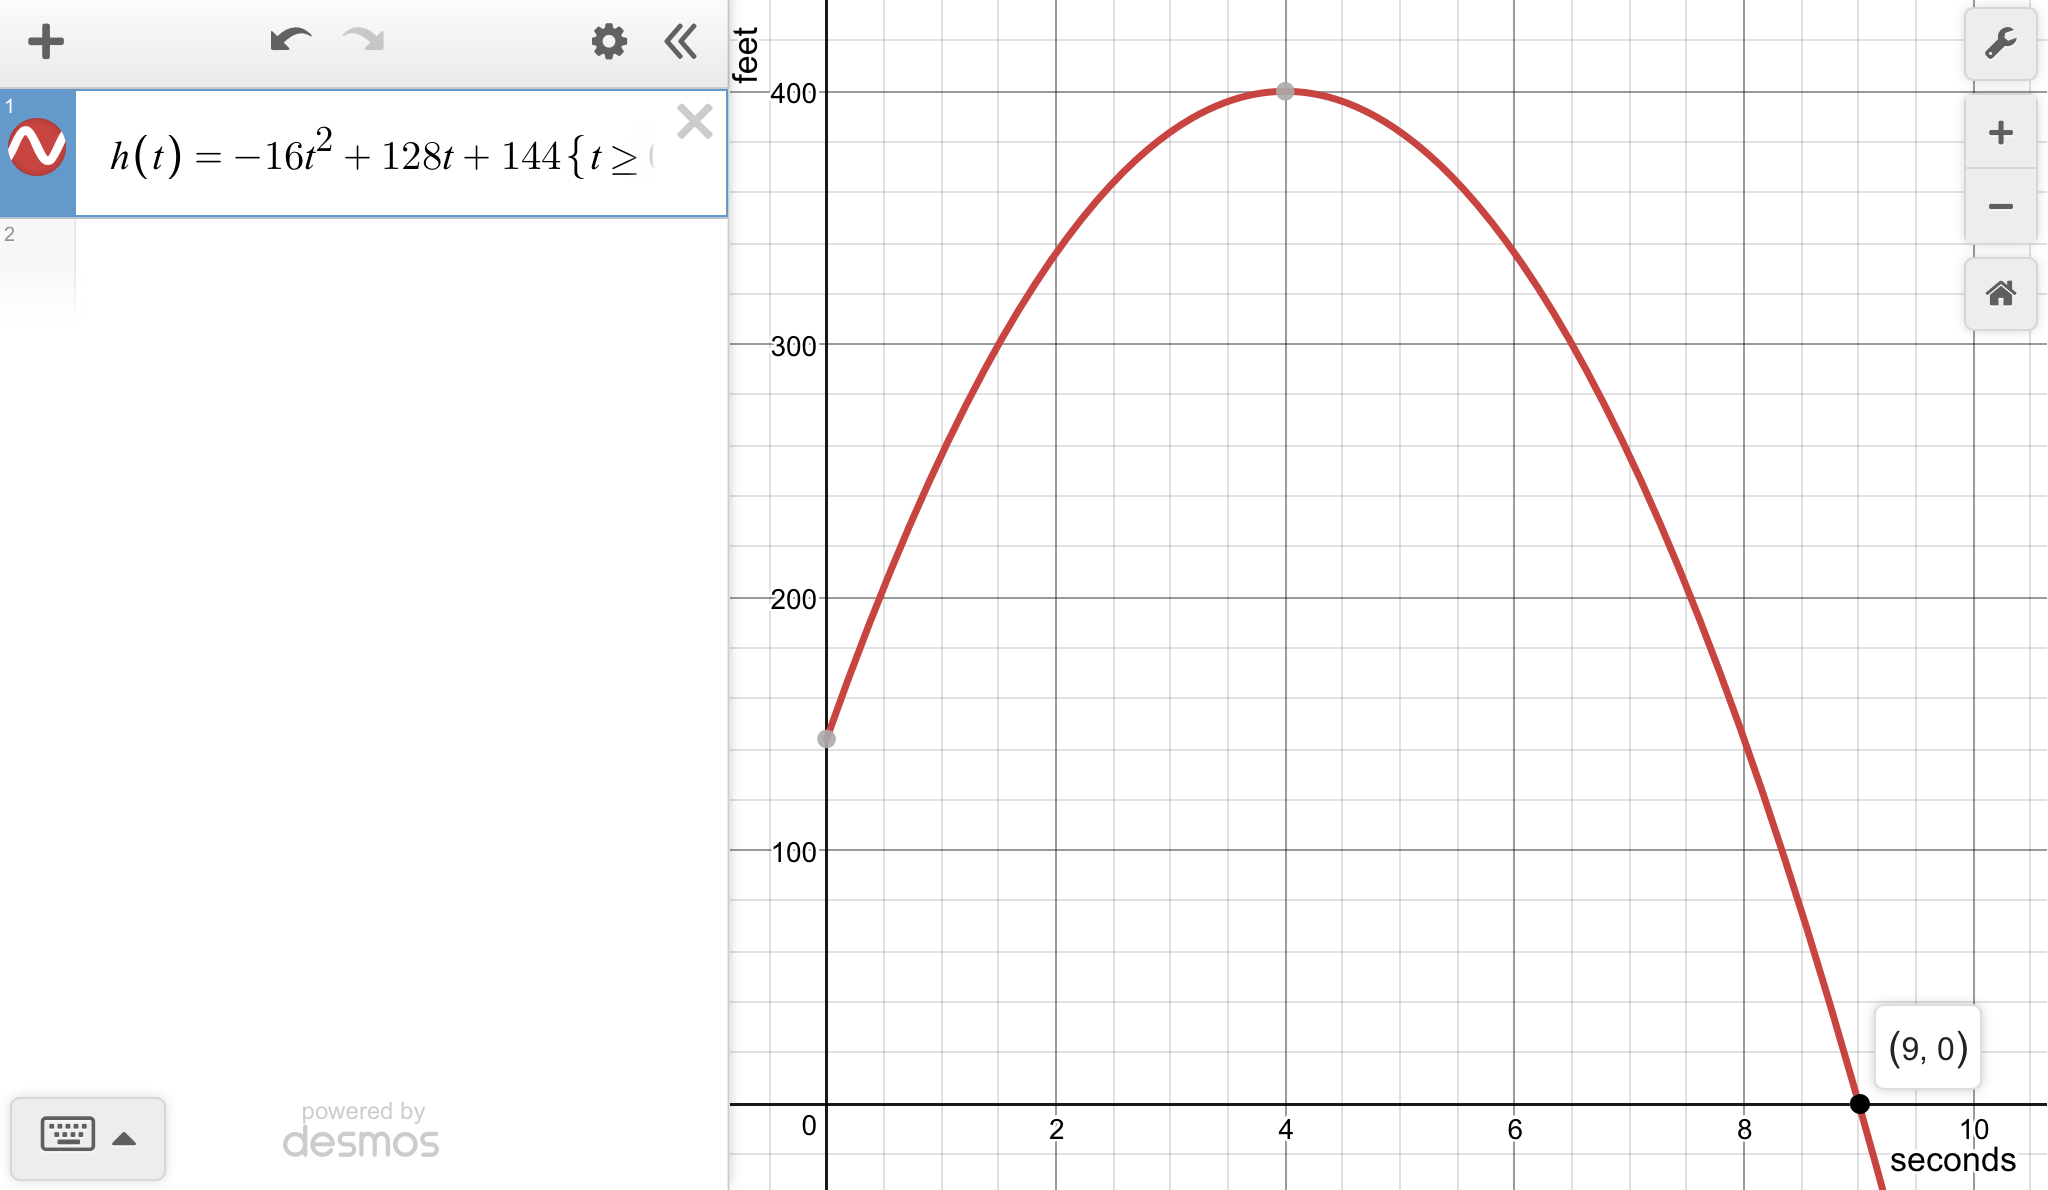Click the empty expression row 2
This screenshot has height=1190, width=2048.
(x=400, y=268)
